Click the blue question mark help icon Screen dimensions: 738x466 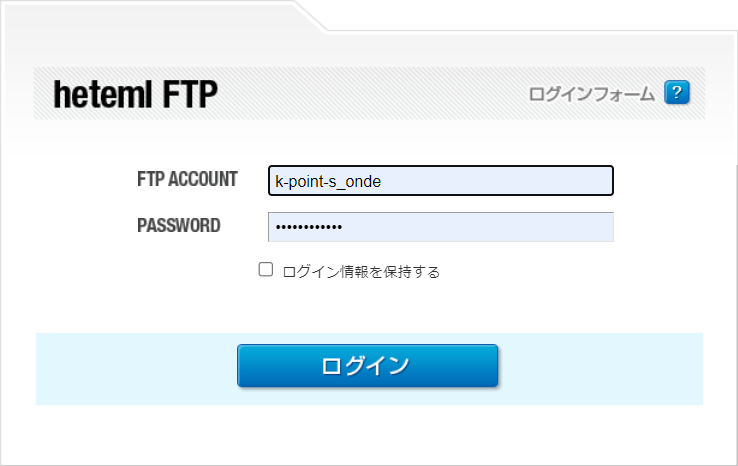tap(678, 94)
